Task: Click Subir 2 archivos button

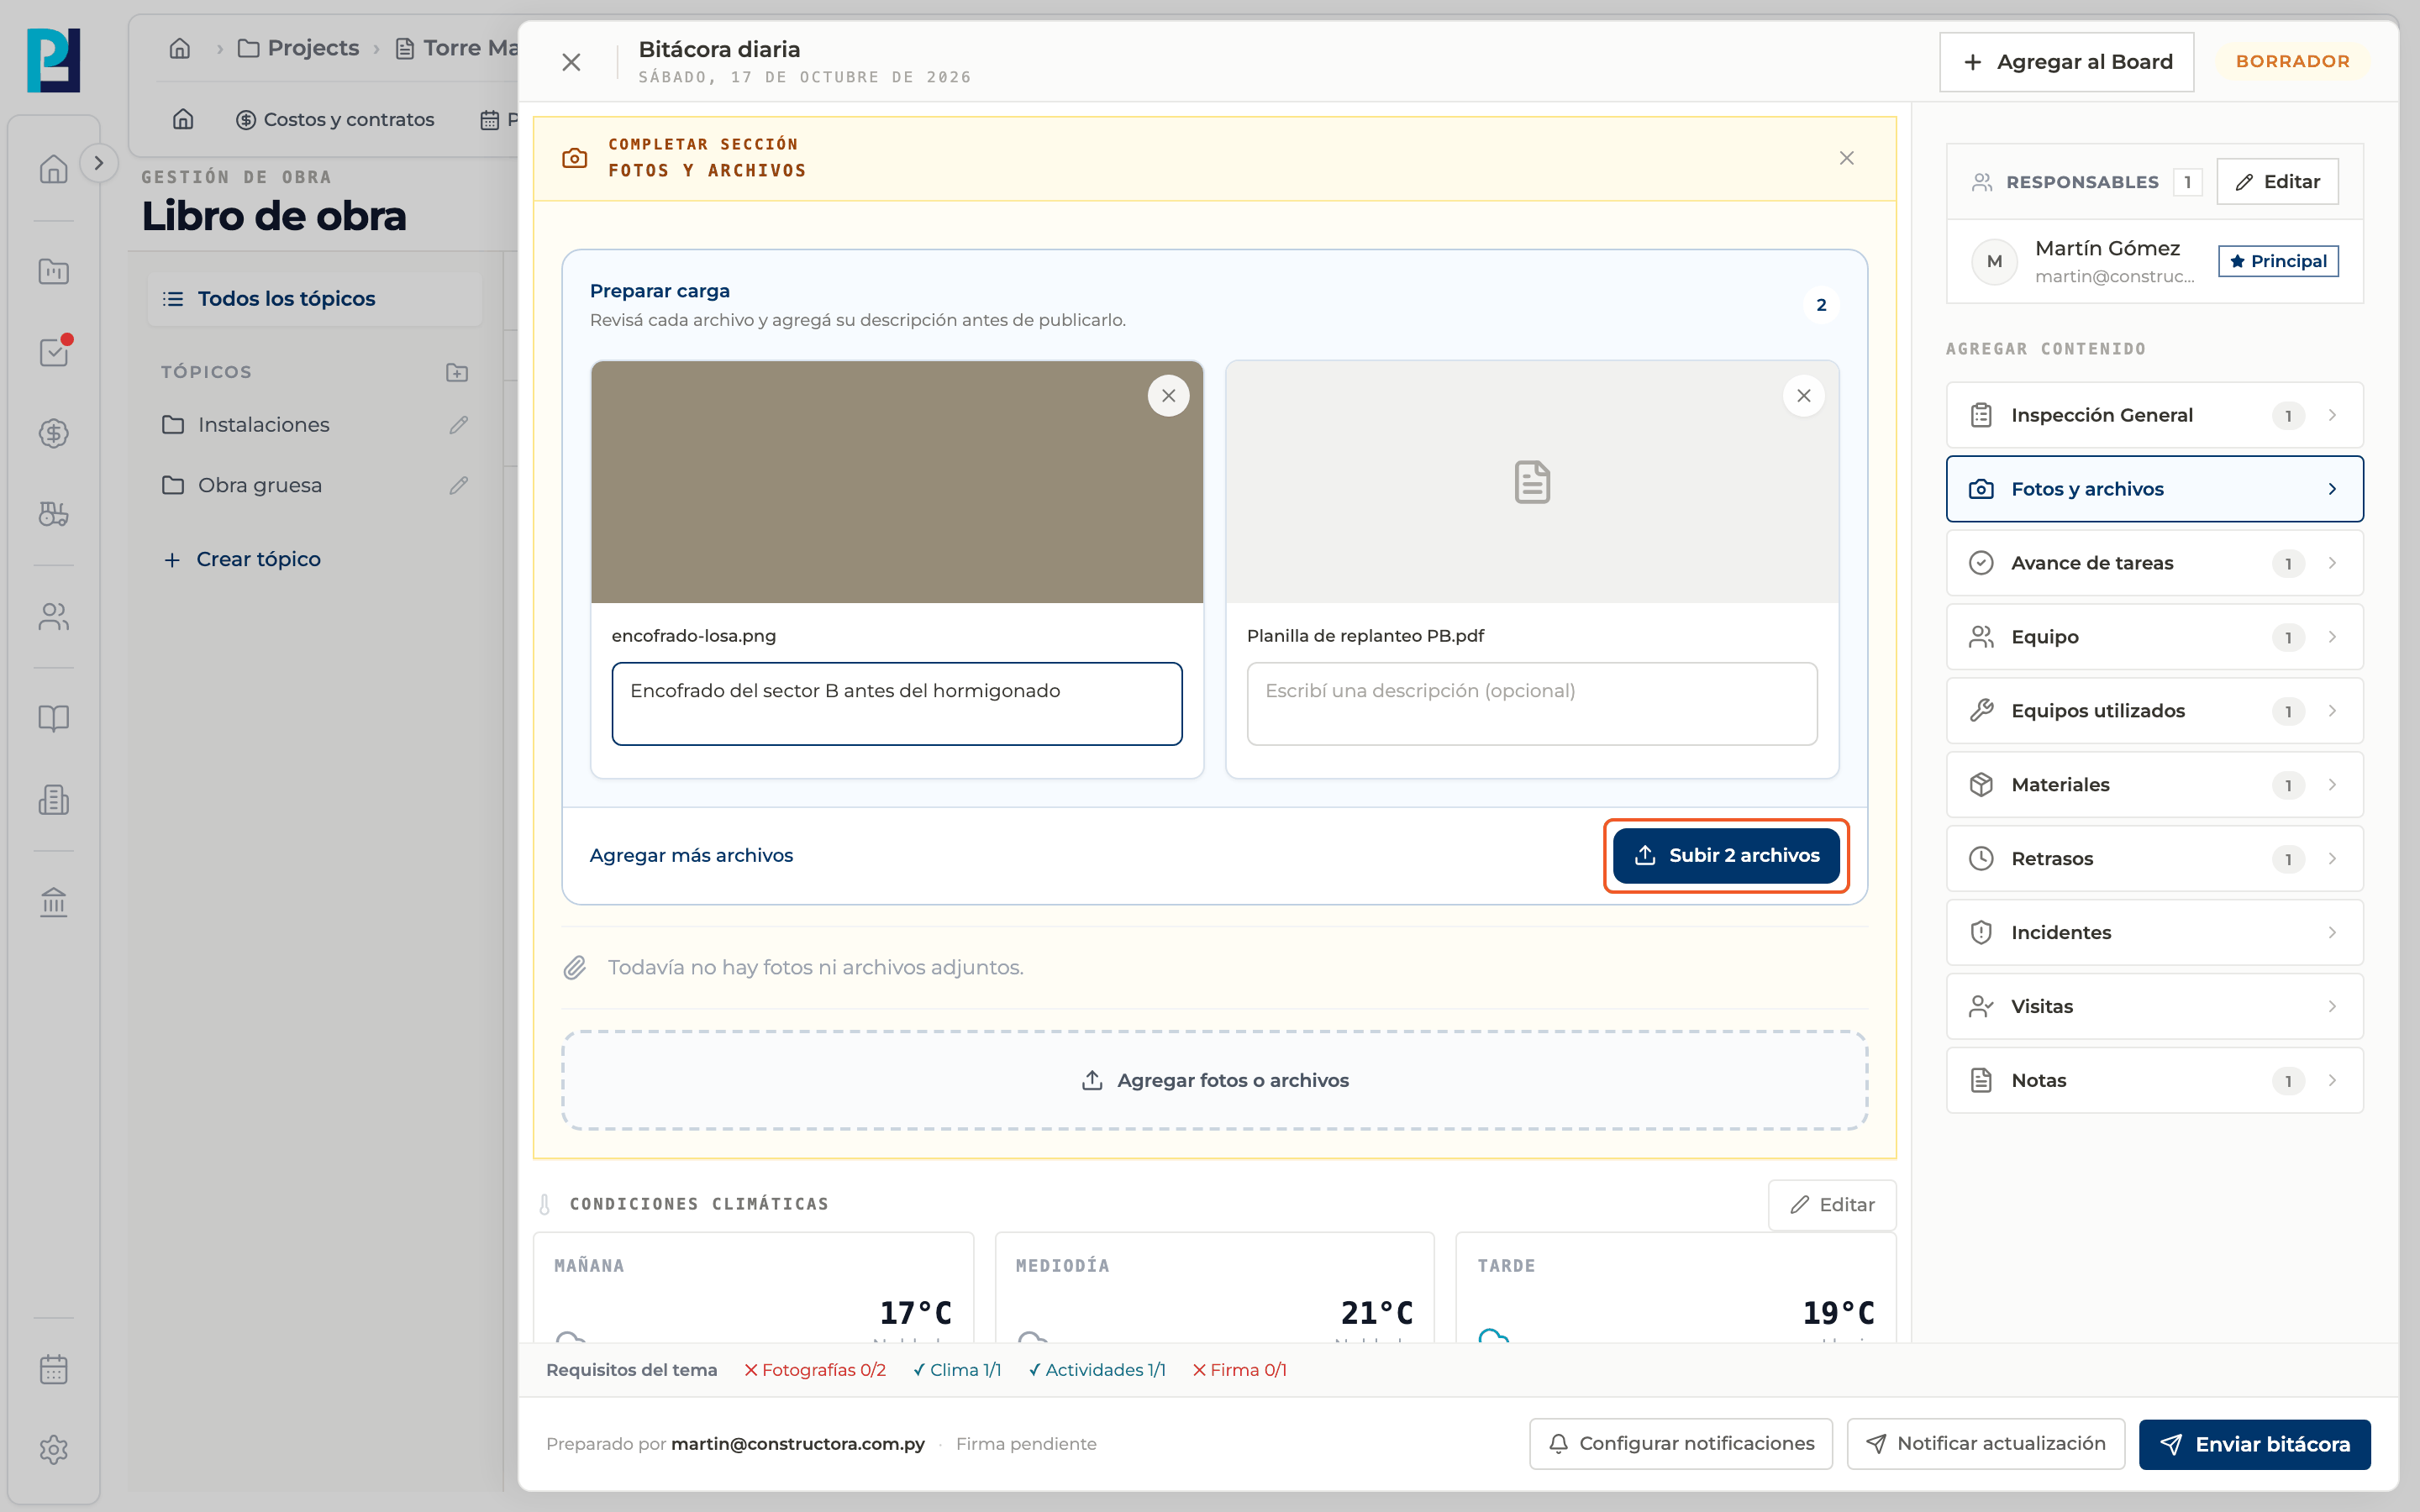Action: tap(1726, 856)
